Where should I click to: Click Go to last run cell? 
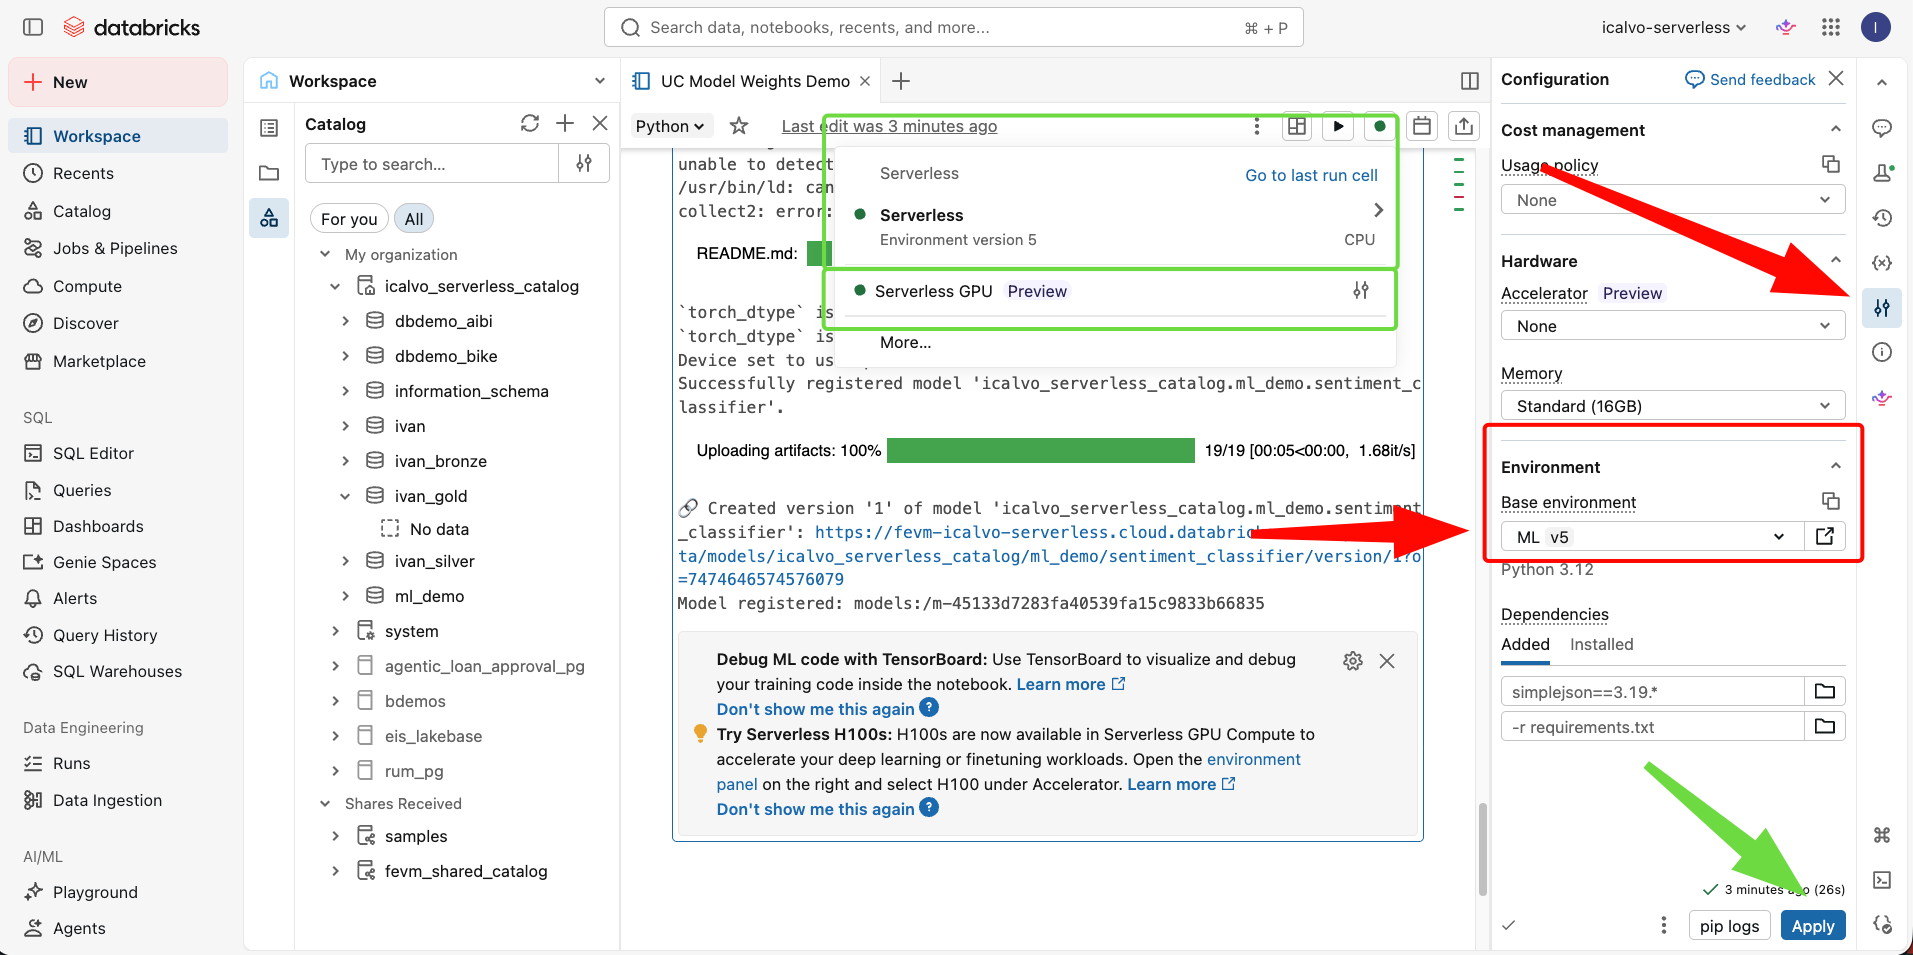click(1311, 175)
